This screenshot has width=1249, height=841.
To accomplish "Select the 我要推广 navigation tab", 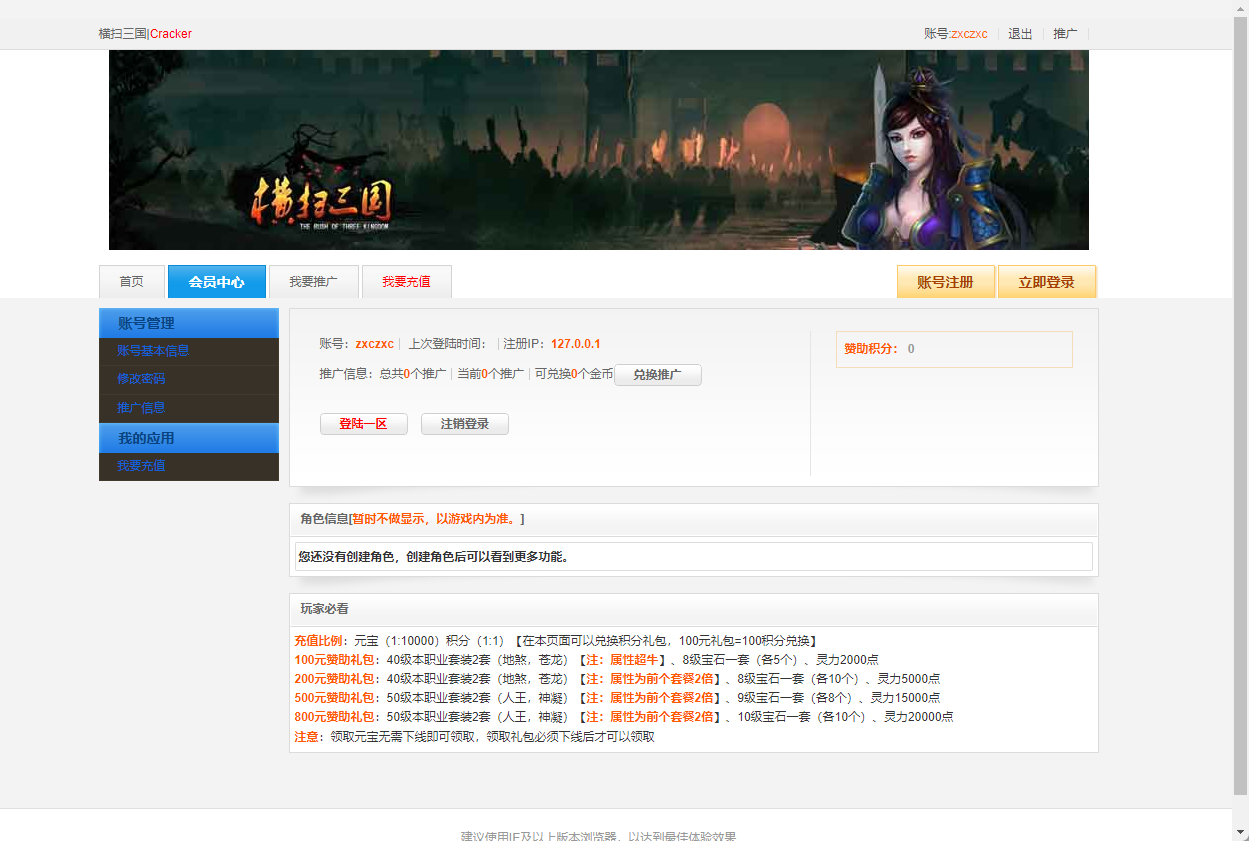I will point(313,282).
